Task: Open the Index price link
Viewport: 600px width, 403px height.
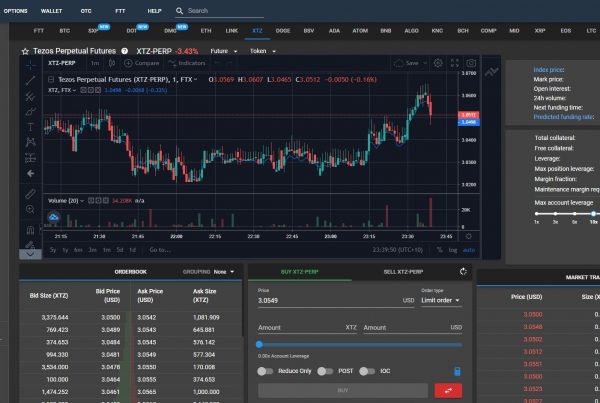Action: click(549, 70)
